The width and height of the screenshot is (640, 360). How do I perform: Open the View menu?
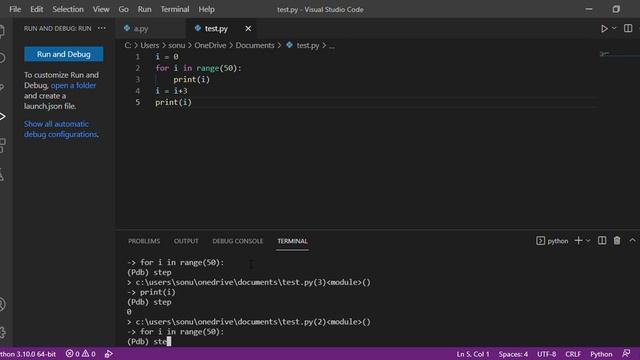pyautogui.click(x=101, y=9)
